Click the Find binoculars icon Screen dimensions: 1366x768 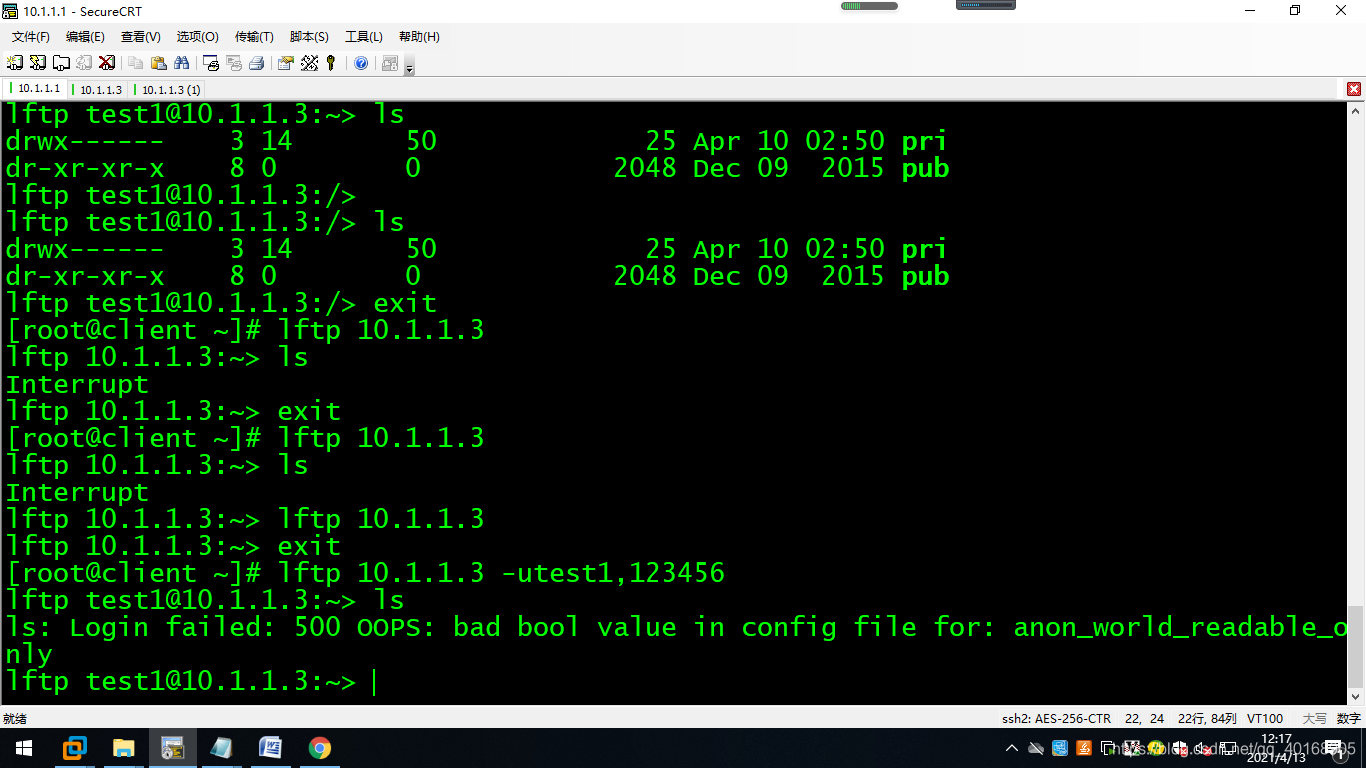[x=182, y=63]
